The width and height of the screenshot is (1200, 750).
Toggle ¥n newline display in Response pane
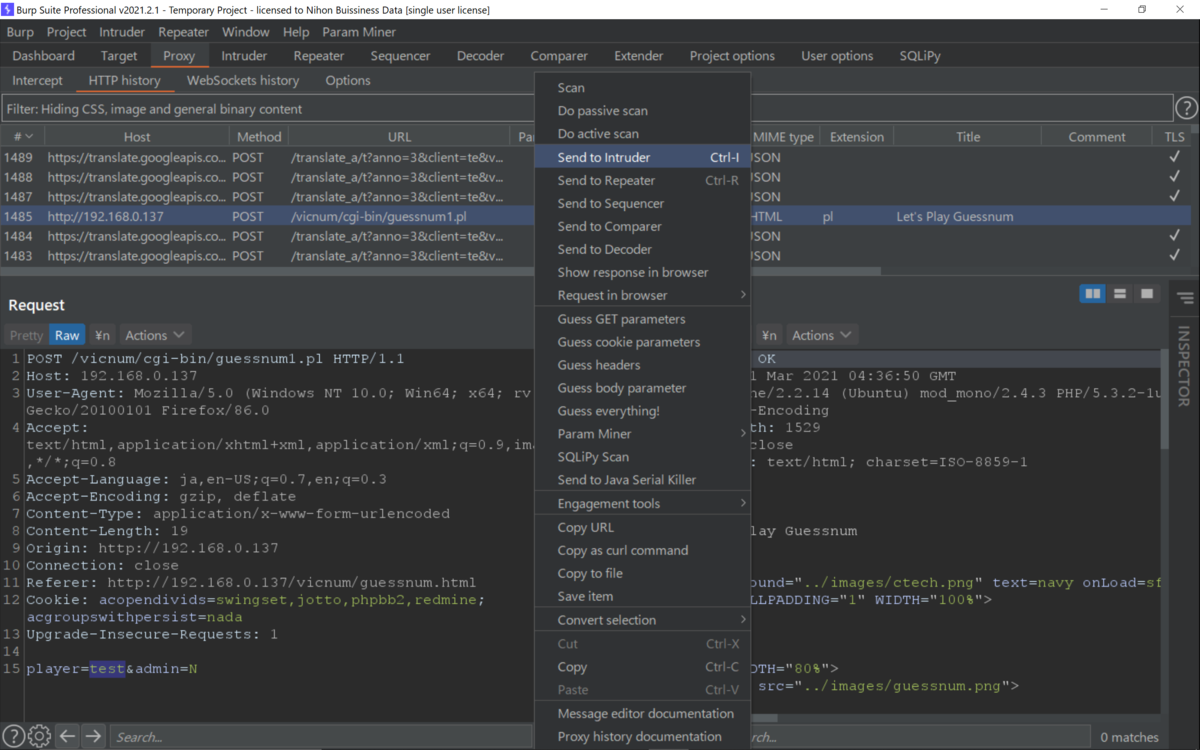point(768,335)
